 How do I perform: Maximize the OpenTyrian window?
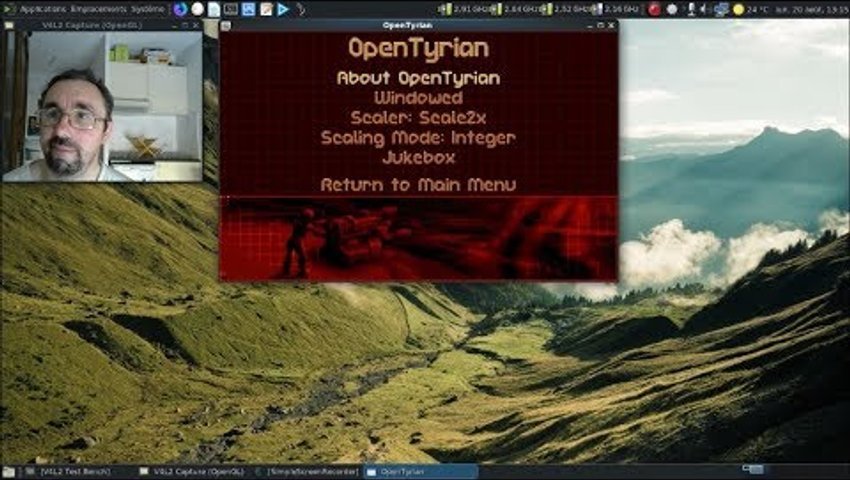point(600,25)
